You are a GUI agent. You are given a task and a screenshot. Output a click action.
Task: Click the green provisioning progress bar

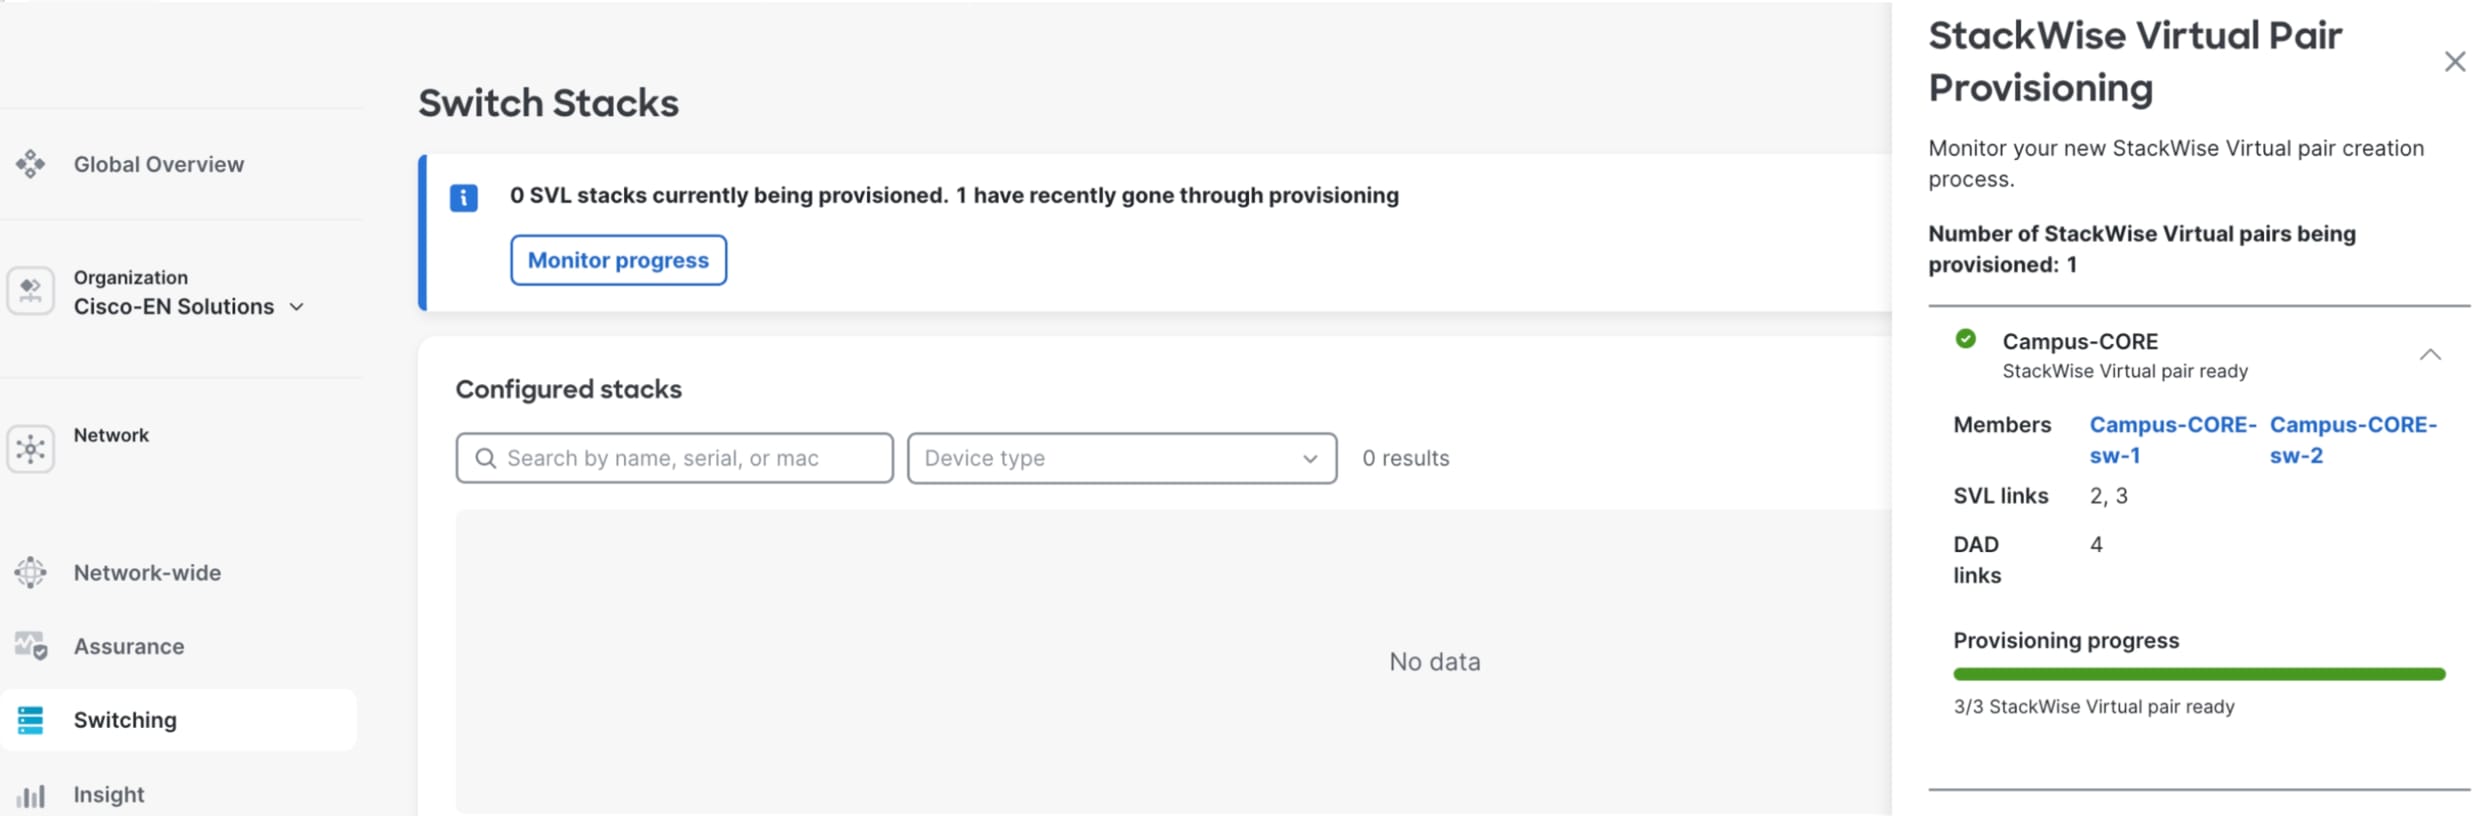click(x=2200, y=673)
